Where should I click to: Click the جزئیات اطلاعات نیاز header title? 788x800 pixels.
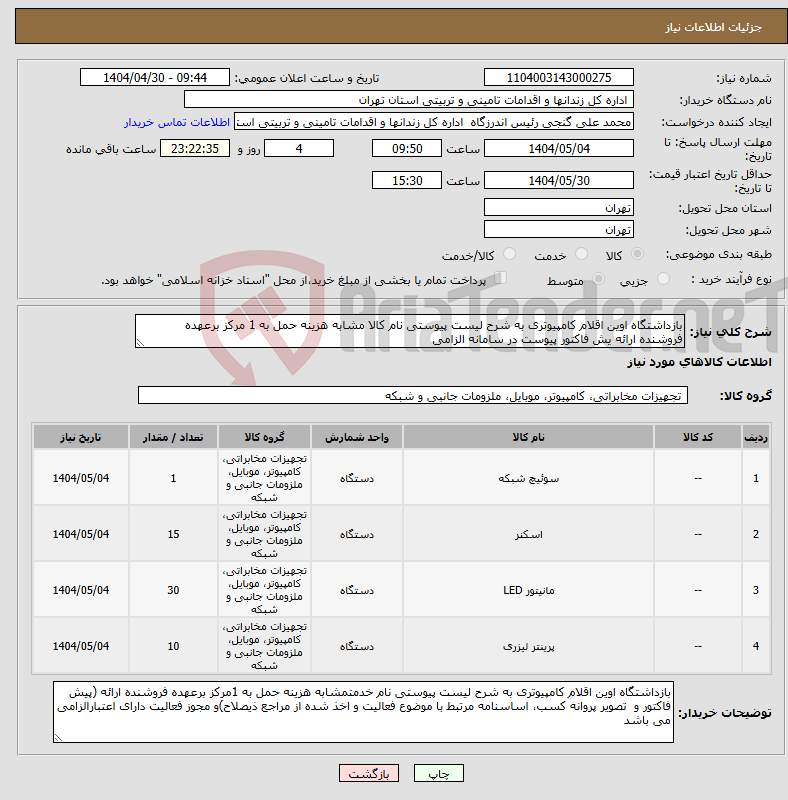(713, 27)
